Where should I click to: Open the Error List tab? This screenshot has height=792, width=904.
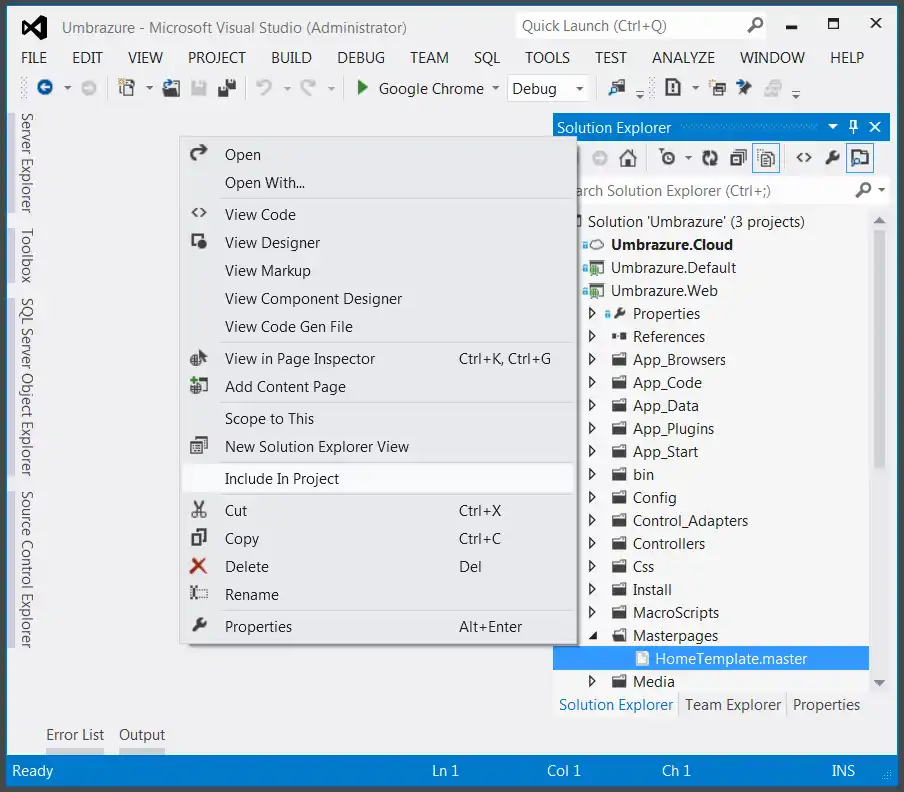(75, 735)
